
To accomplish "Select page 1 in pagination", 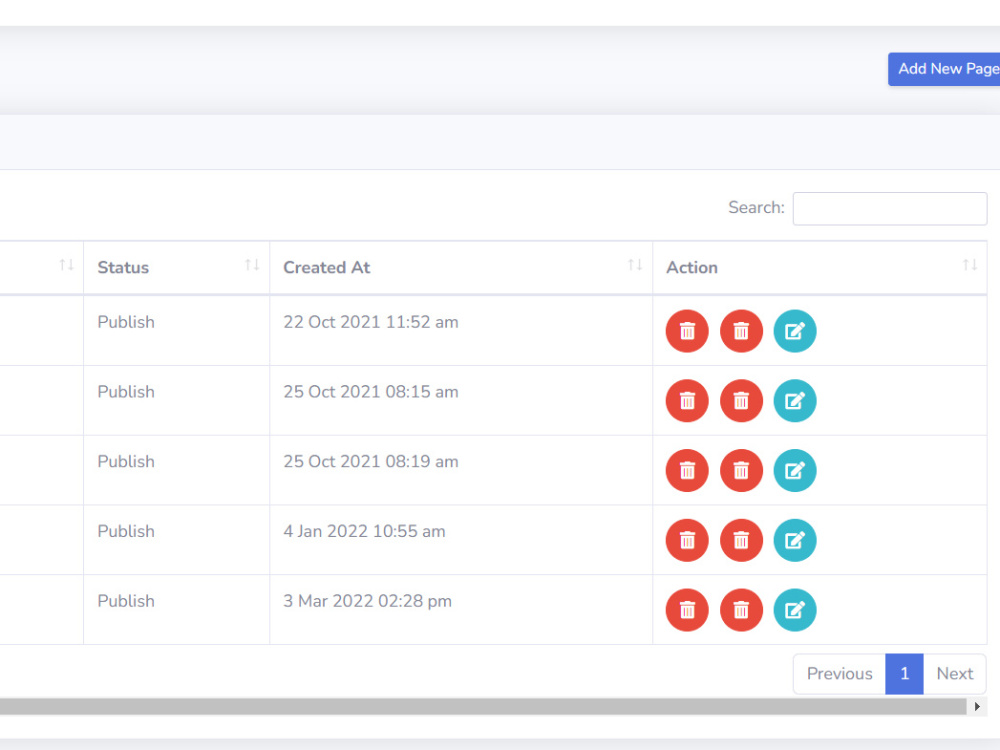I will pyautogui.click(x=904, y=673).
